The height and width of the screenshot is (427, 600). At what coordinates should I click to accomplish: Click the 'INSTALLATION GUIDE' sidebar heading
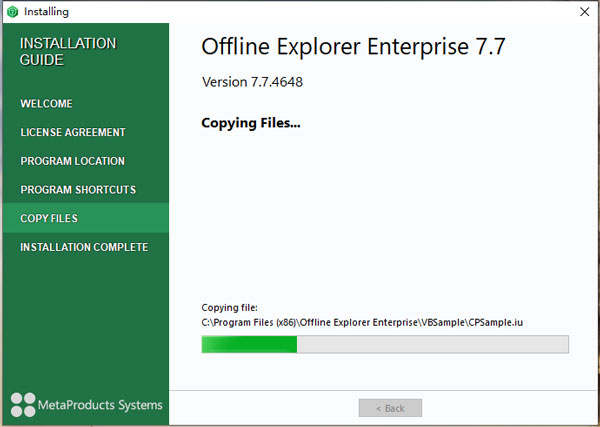click(68, 52)
